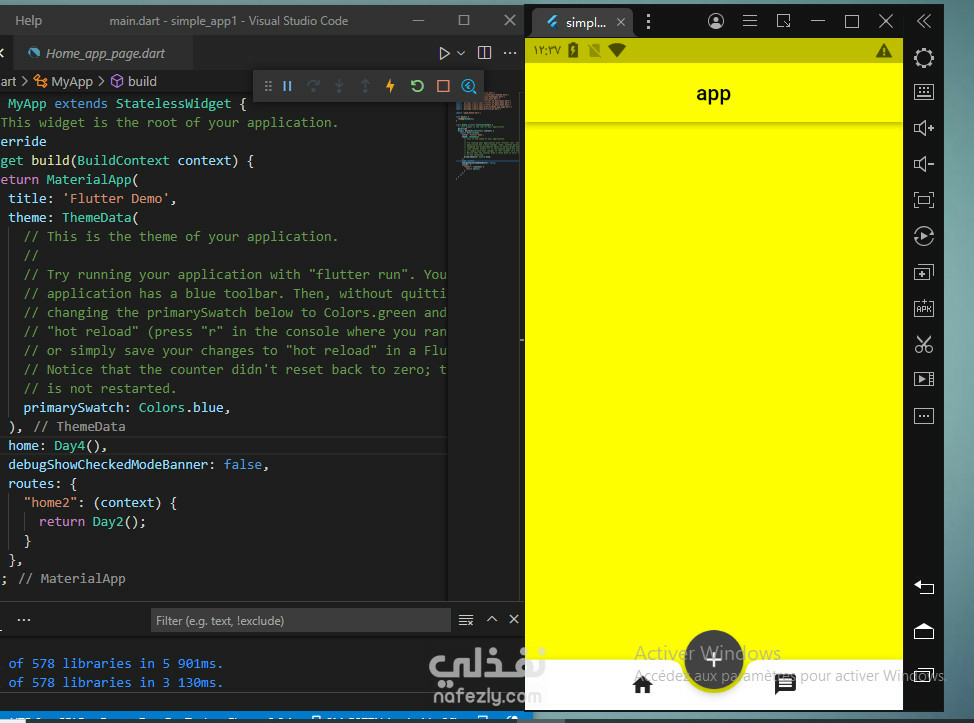The image size is (974, 723).
Task: Open the Help menu
Action: 29,20
